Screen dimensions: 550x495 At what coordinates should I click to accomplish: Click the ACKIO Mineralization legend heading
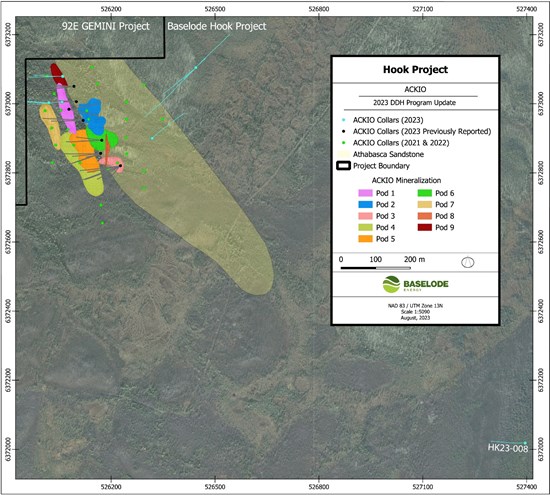point(406,180)
